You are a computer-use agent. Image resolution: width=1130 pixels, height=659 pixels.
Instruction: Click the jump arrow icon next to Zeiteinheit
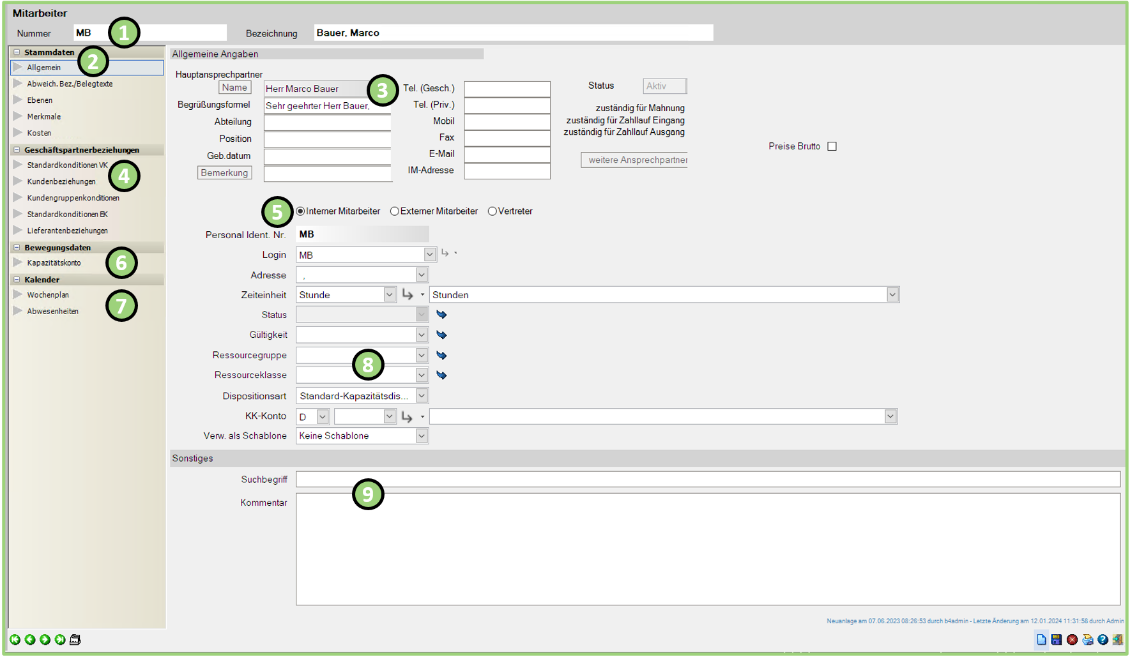408,295
